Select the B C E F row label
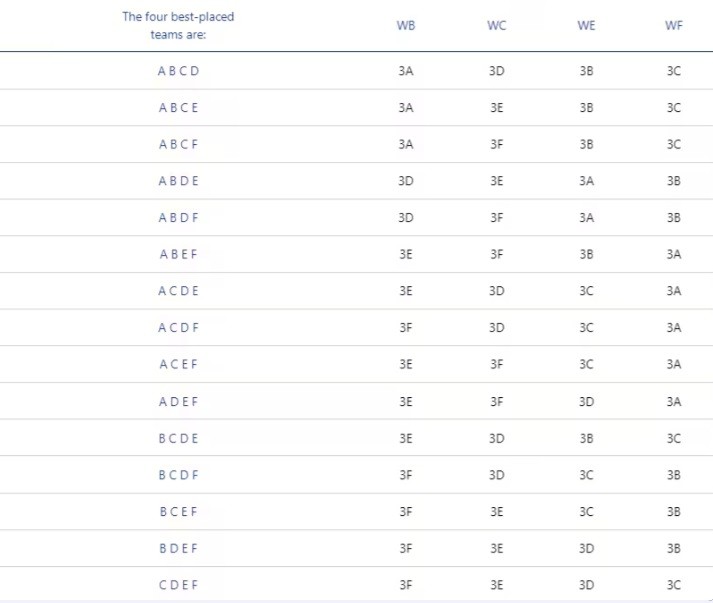Viewport: 713px width, 603px height. coord(178,511)
